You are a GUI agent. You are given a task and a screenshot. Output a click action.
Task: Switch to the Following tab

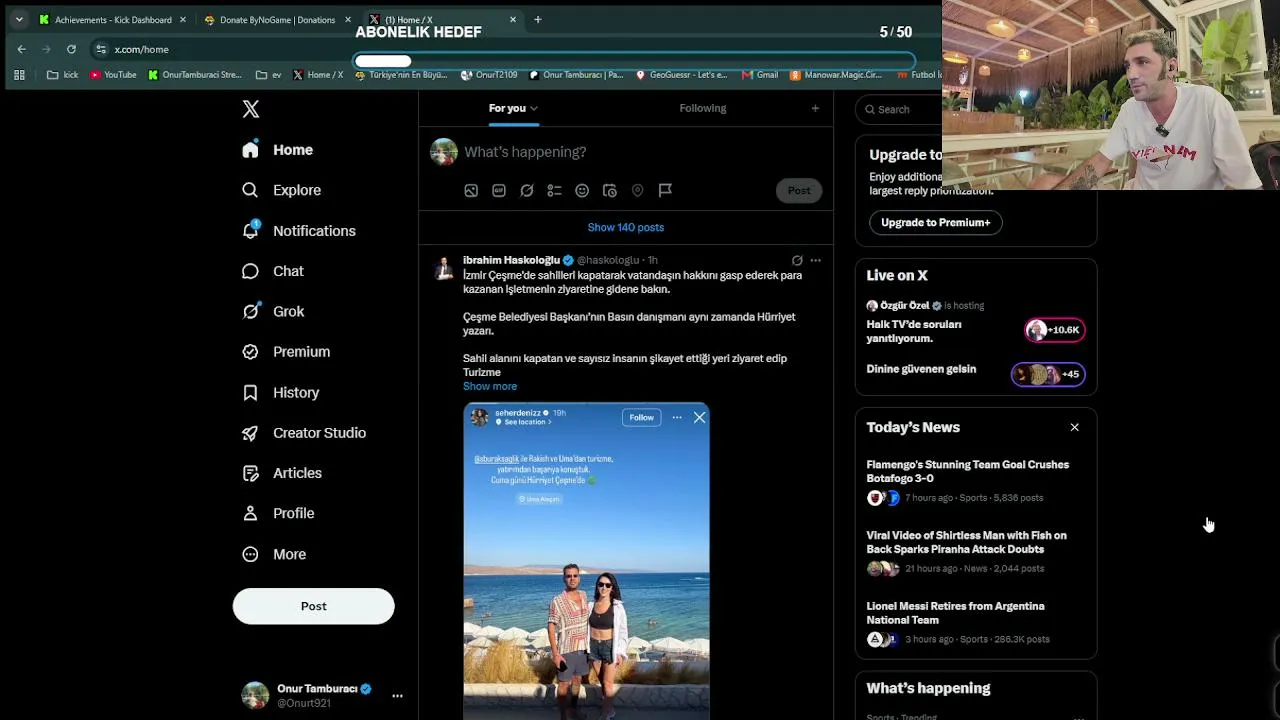click(703, 108)
